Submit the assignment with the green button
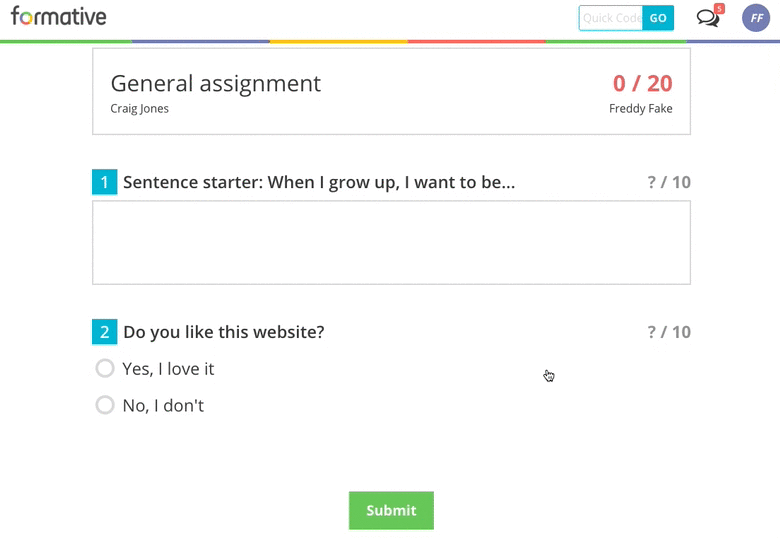The image size is (780, 540). (x=391, y=510)
